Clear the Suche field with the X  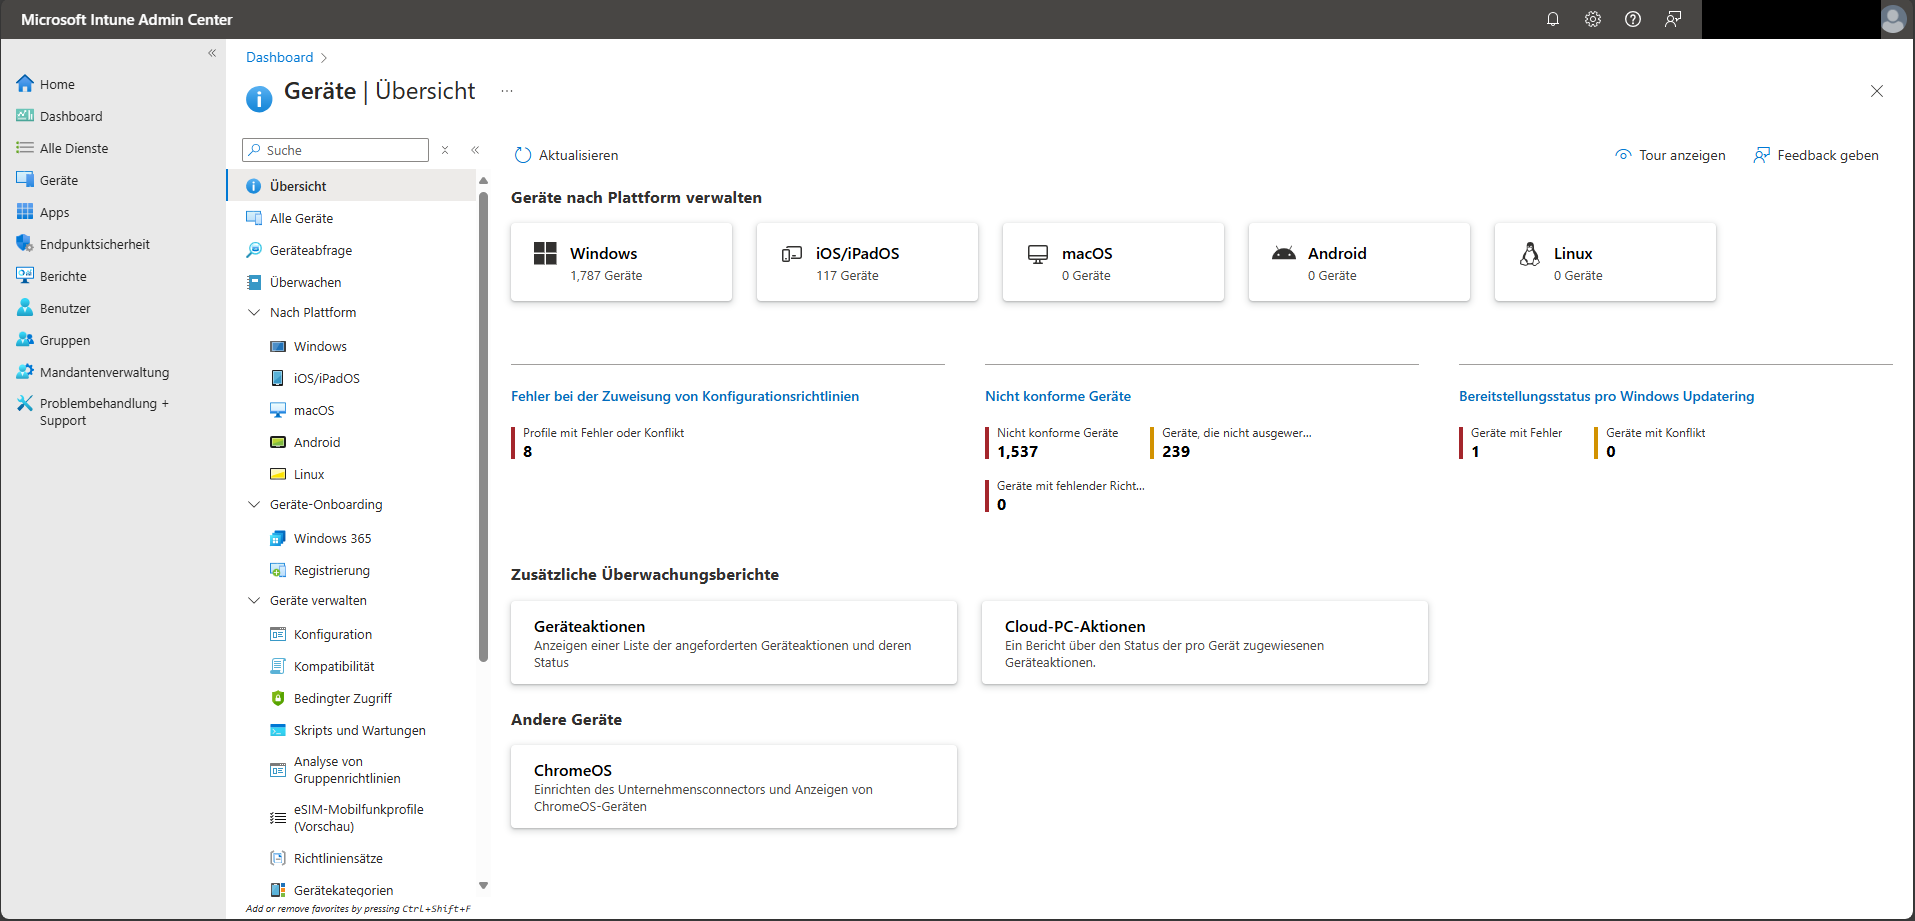click(445, 150)
